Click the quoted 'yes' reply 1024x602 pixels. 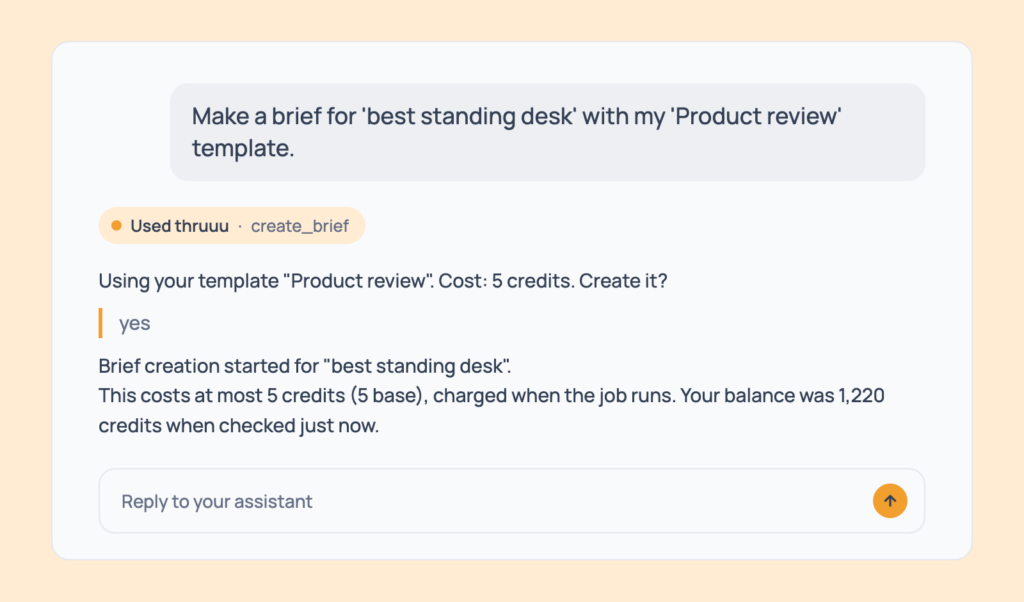(x=135, y=323)
